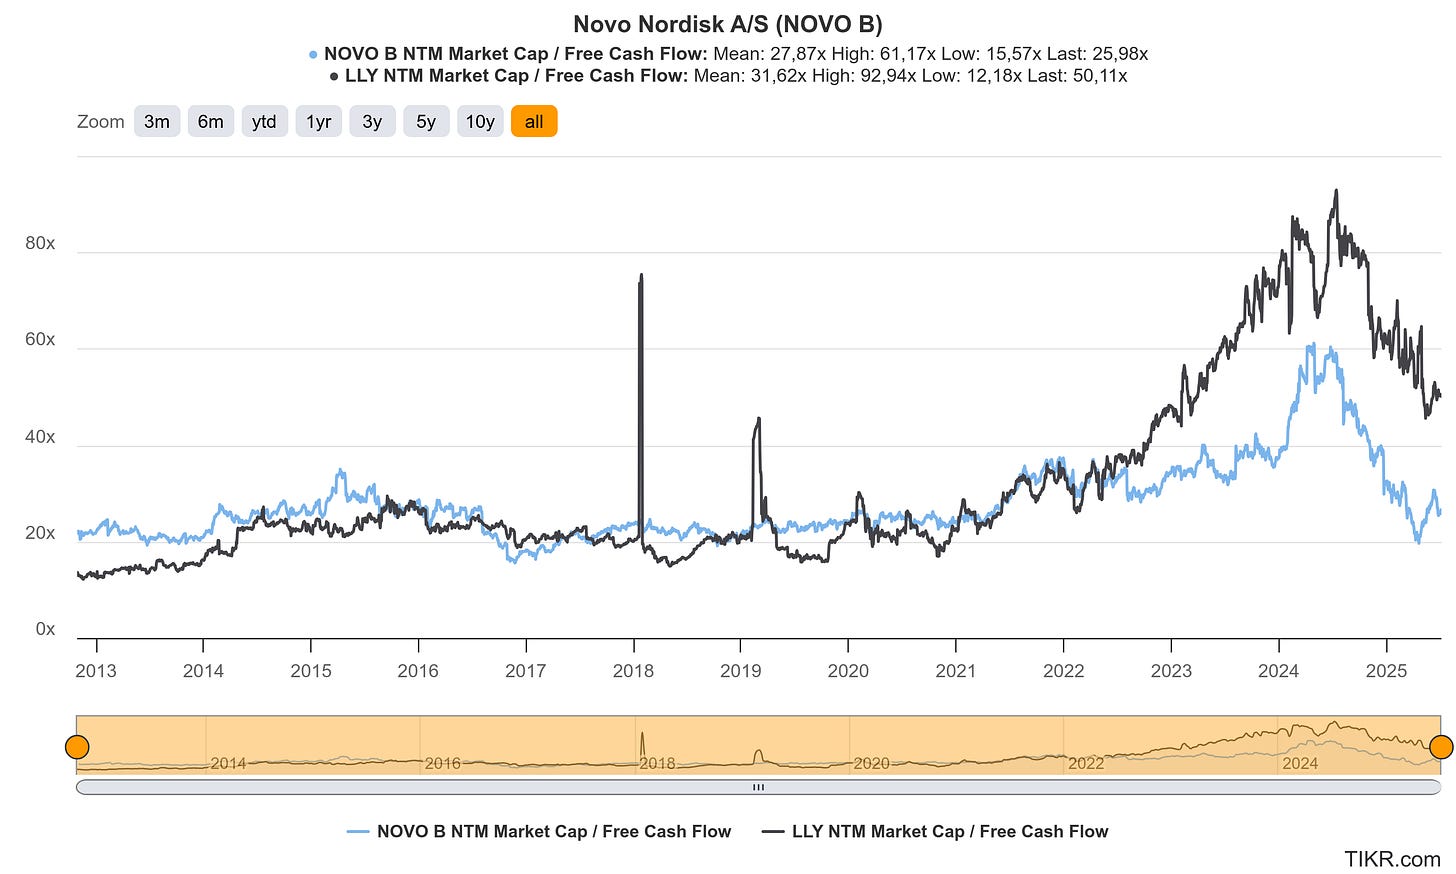This screenshot has height=874, width=1456.
Task: Click 2022 label in navigator strip
Action: coord(1086,764)
